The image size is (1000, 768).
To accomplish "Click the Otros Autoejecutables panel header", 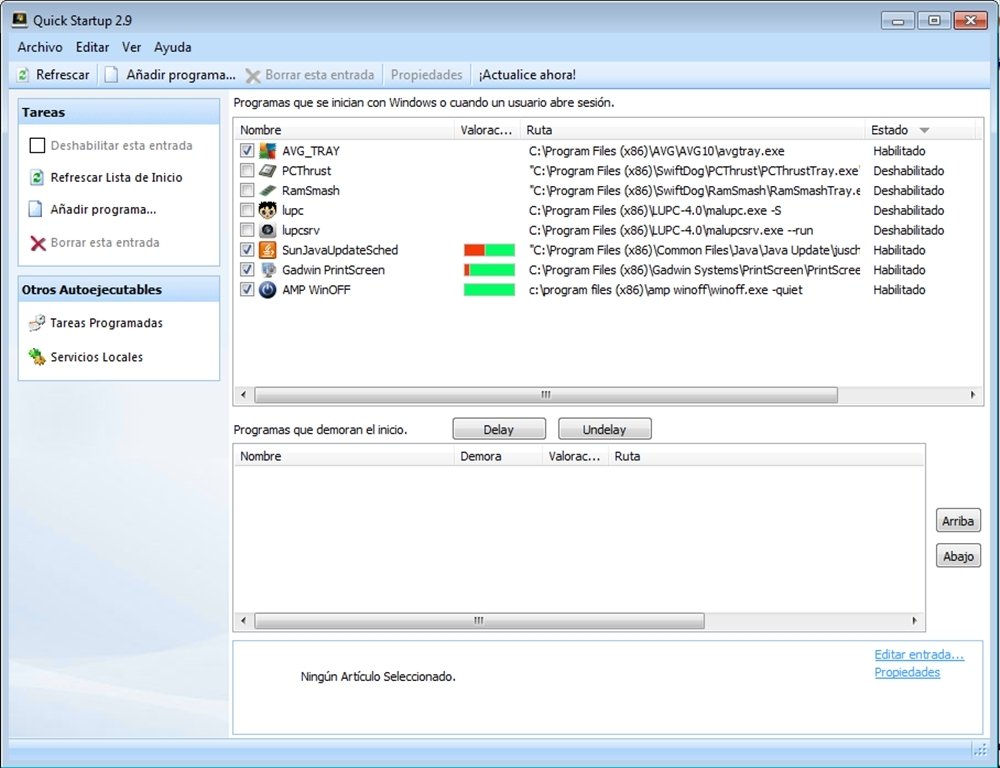I will coord(119,290).
